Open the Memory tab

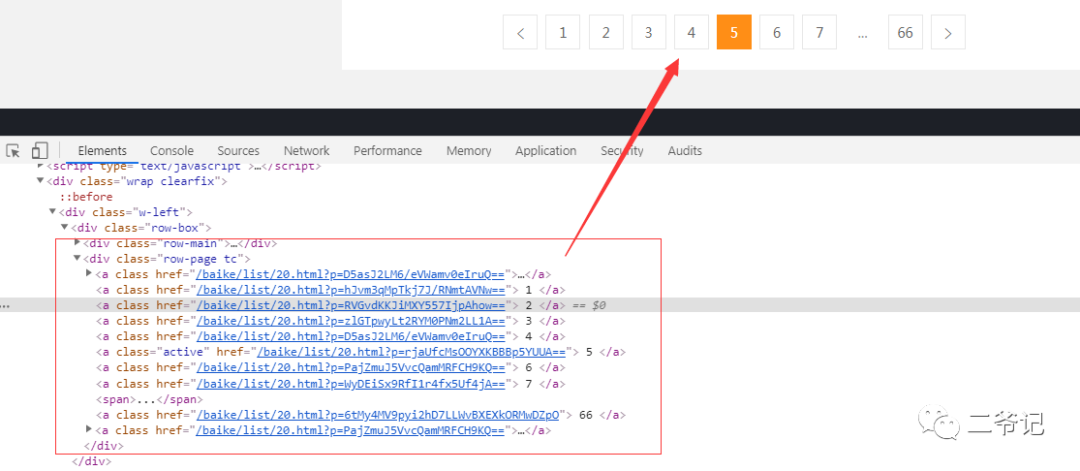point(468,151)
